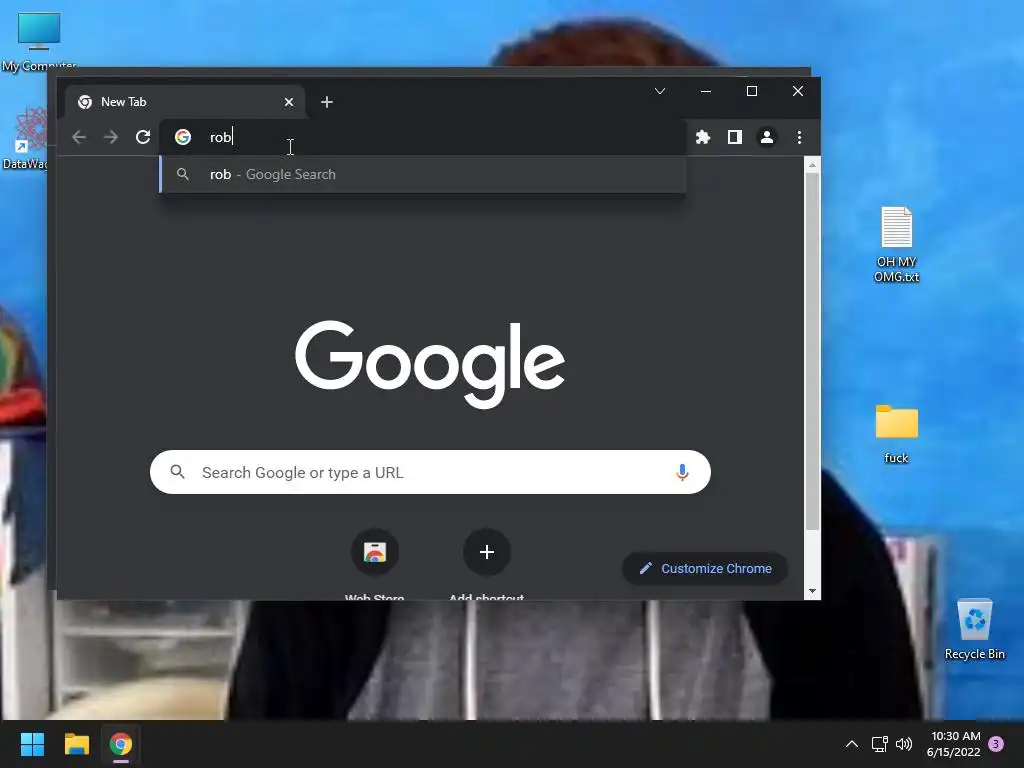Viewport: 1024px width, 768px height.
Task: Close the Chrome window
Action: [797, 91]
